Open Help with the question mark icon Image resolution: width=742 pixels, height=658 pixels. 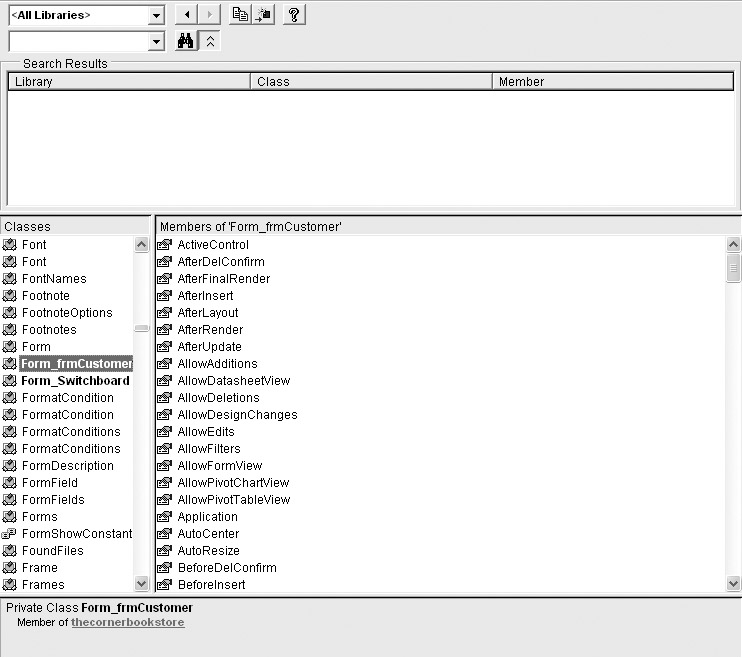coord(294,15)
